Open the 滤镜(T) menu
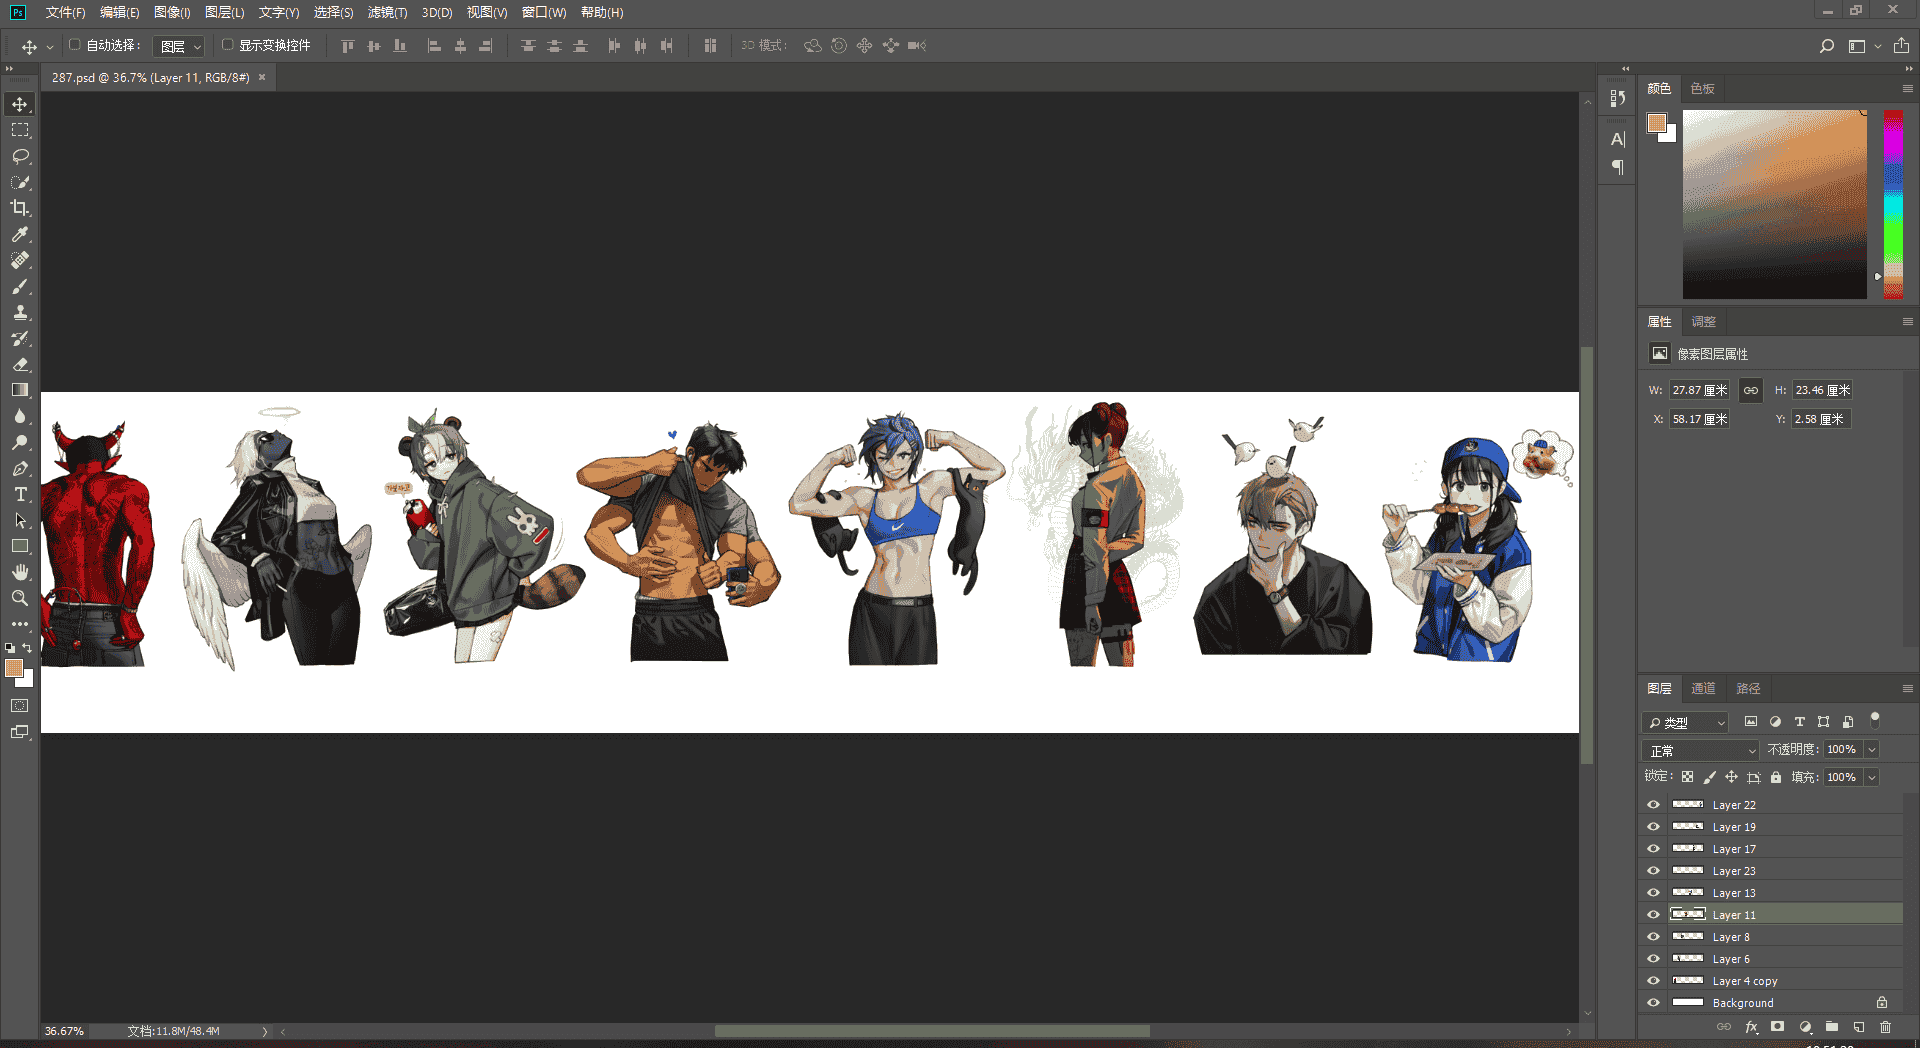Screen dimensions: 1920x1048 pos(387,13)
